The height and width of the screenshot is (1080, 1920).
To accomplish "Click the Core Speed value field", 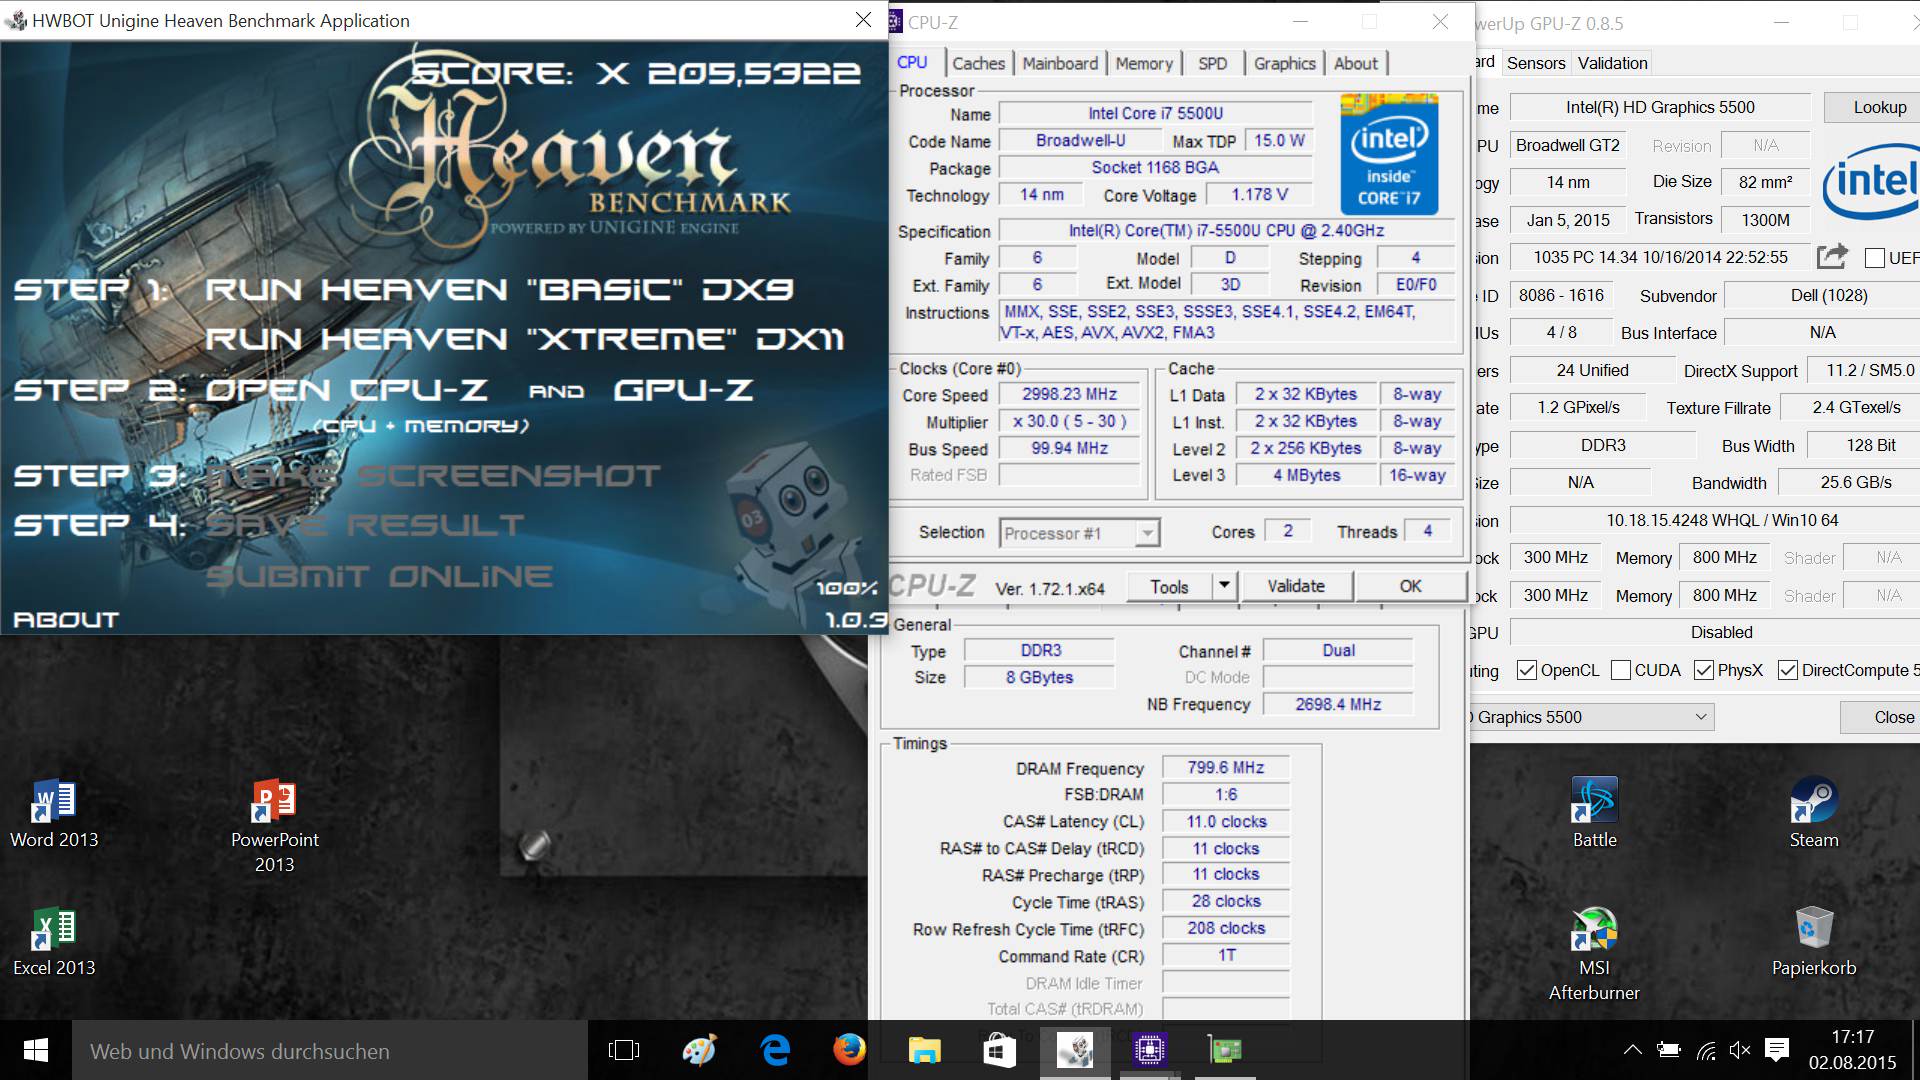I will tap(1069, 394).
